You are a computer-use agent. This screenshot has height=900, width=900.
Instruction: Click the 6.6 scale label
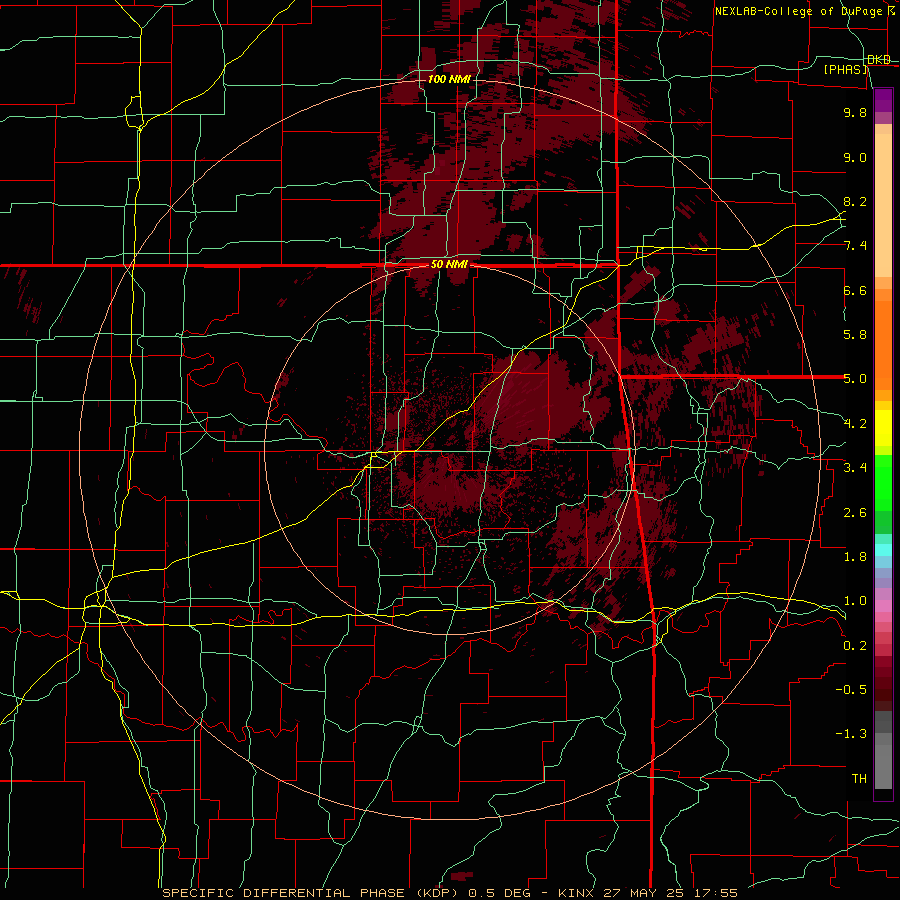[x=855, y=290]
